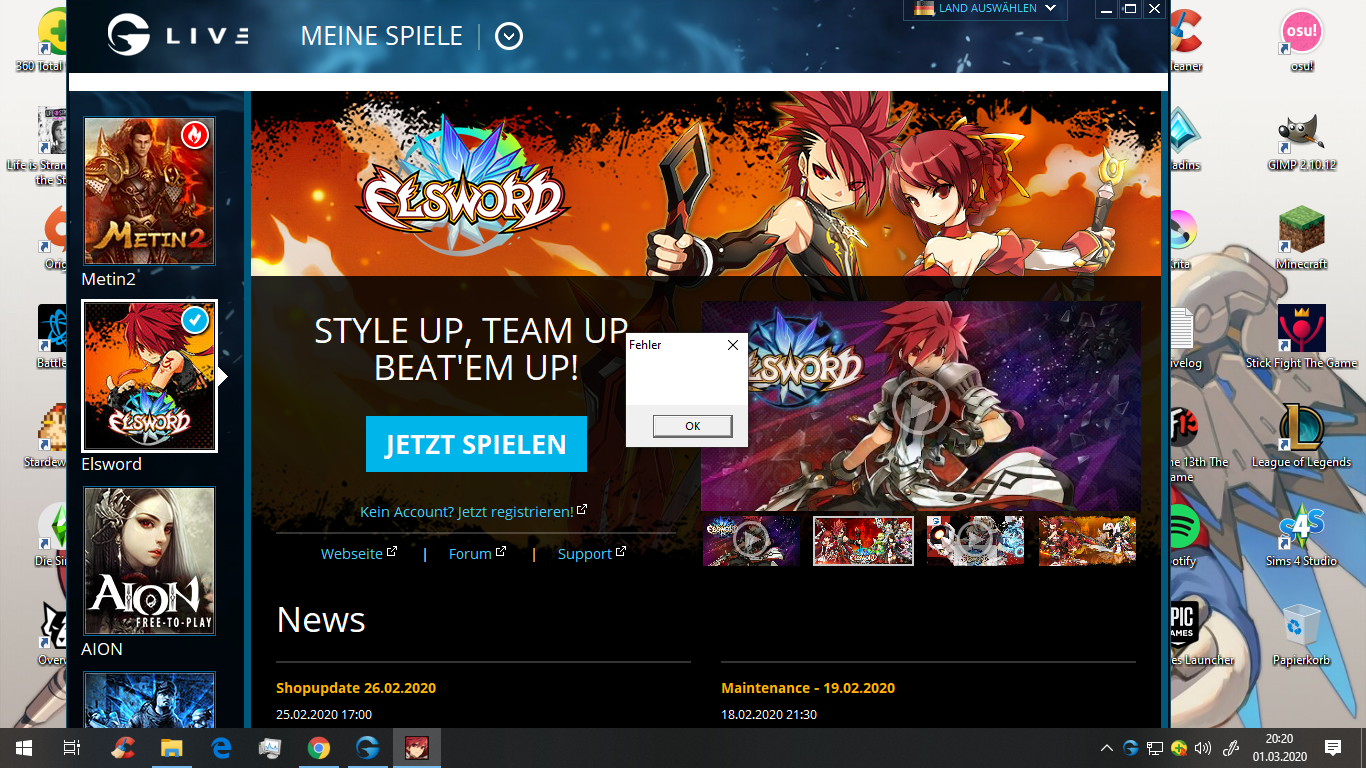Open the Maintenance - 19.02.2020 news item
This screenshot has width=1366, height=768.
pos(808,688)
